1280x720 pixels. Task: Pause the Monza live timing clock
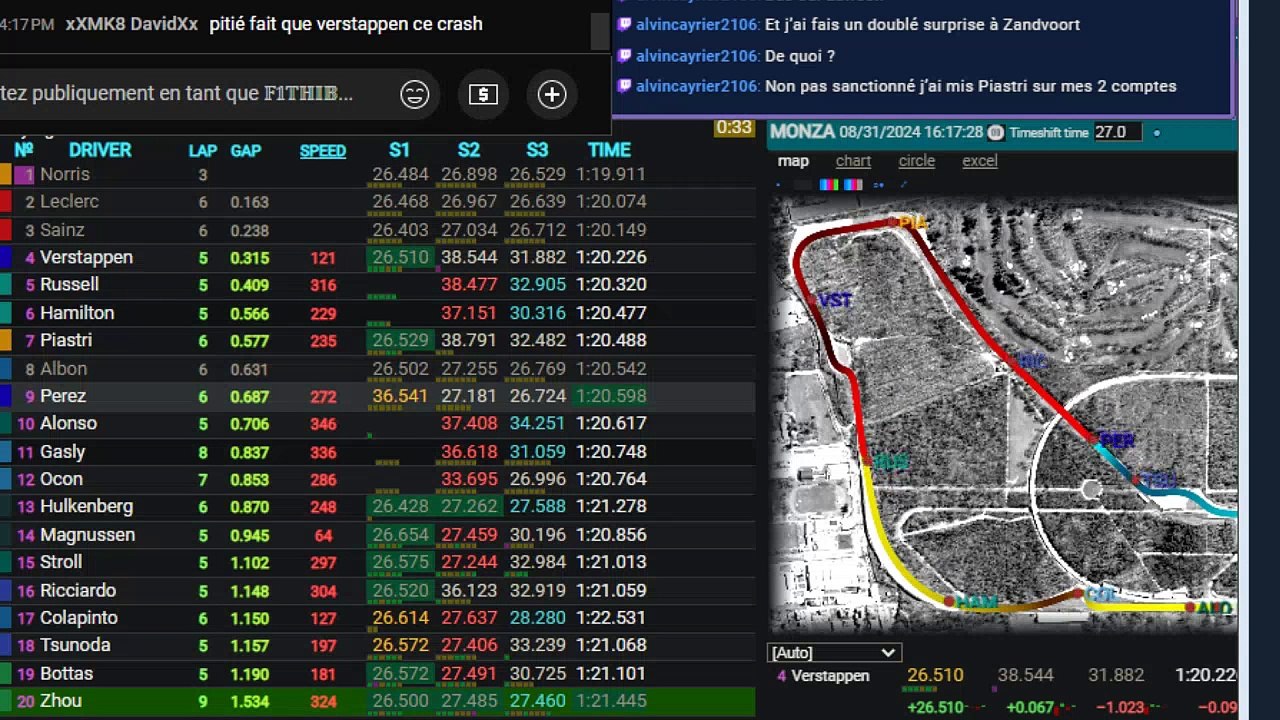pyautogui.click(x=996, y=132)
